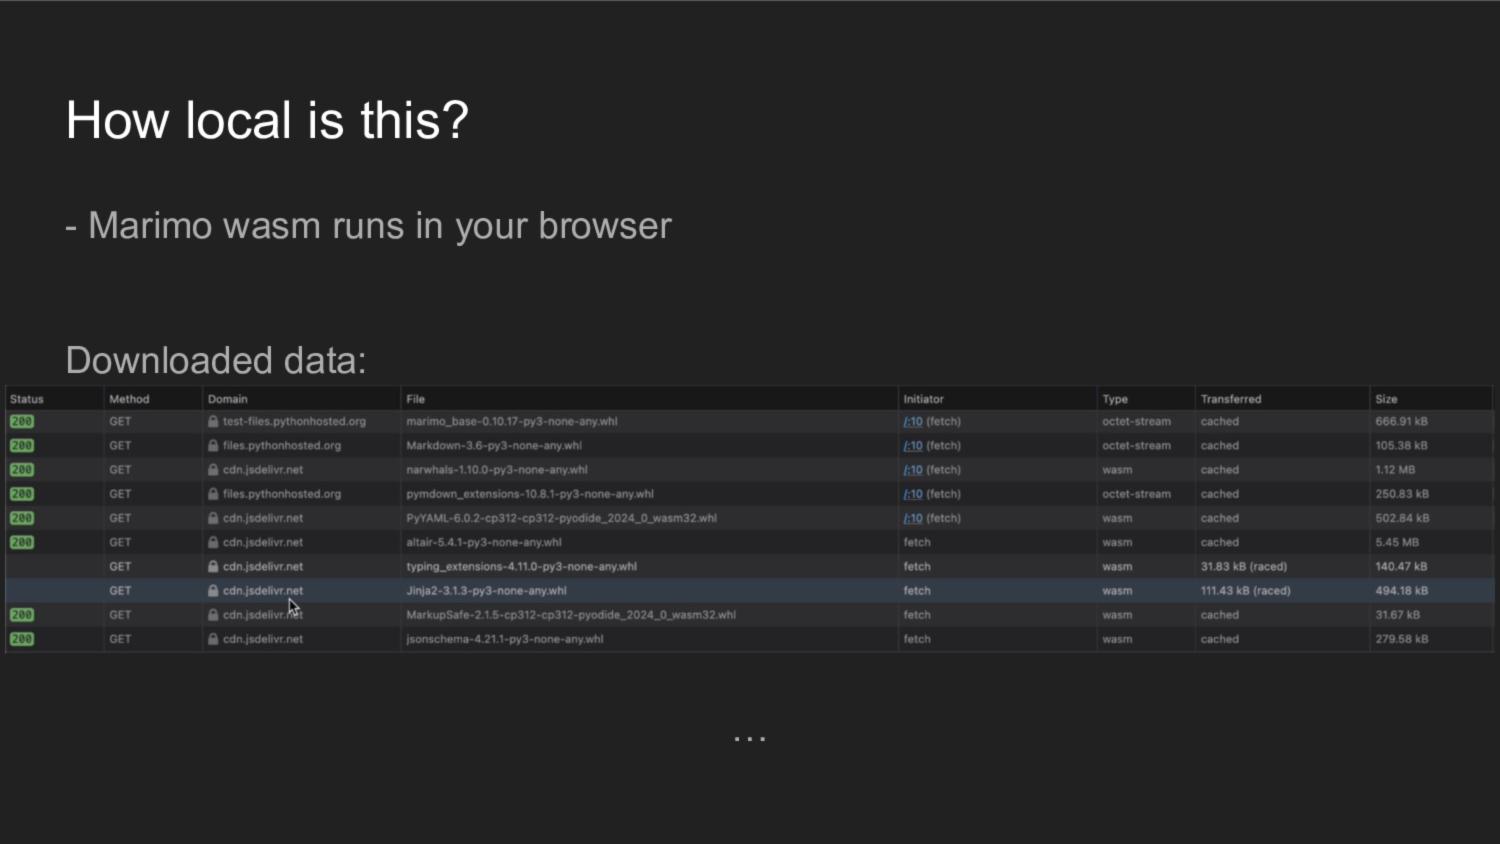Sort by File column header
1500x844 pixels.
[x=415, y=399]
